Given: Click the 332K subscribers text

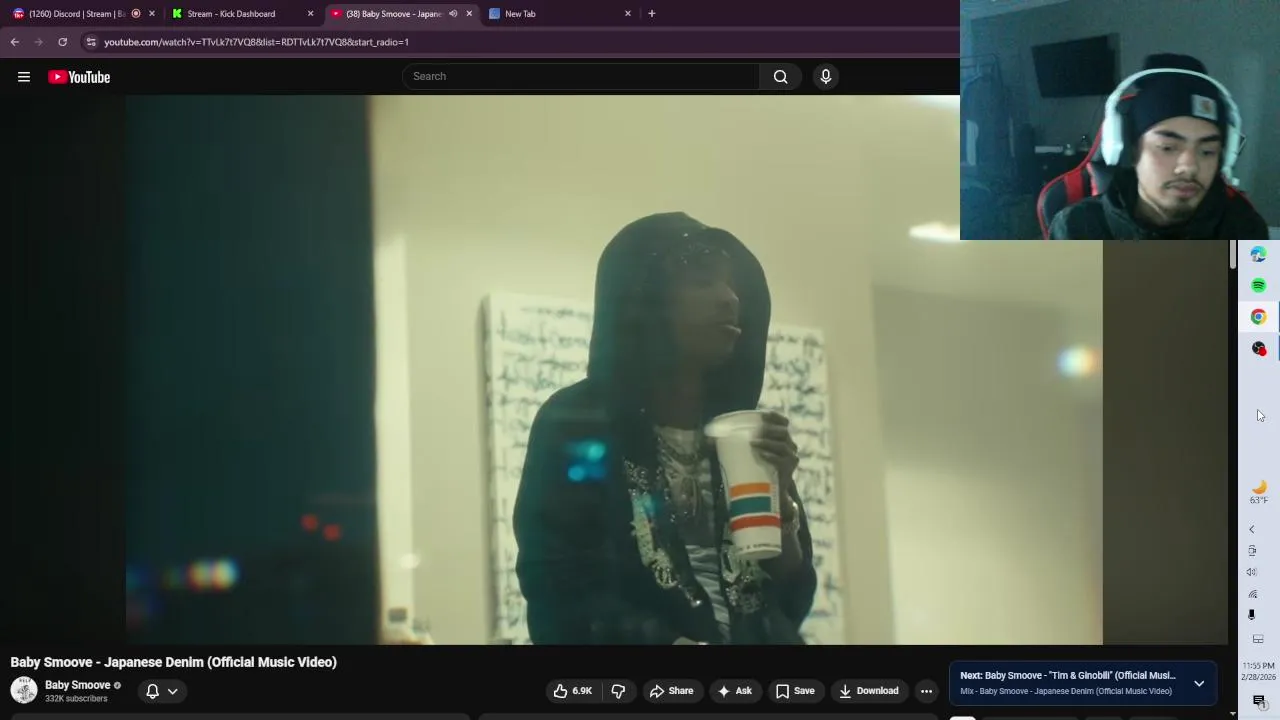Looking at the screenshot, I should point(76,699).
